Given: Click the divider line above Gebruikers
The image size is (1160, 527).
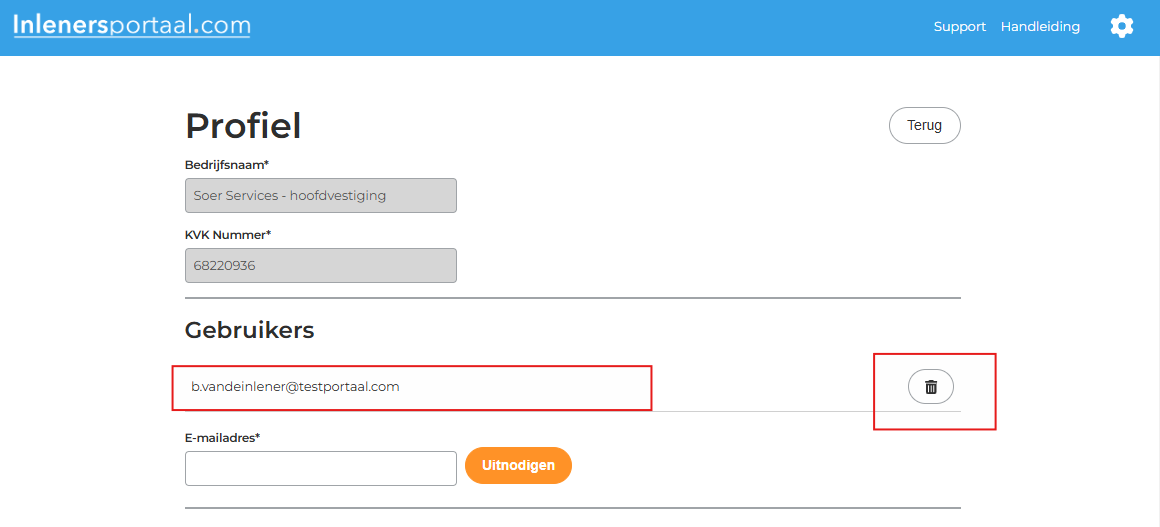Looking at the screenshot, I should (x=572, y=298).
